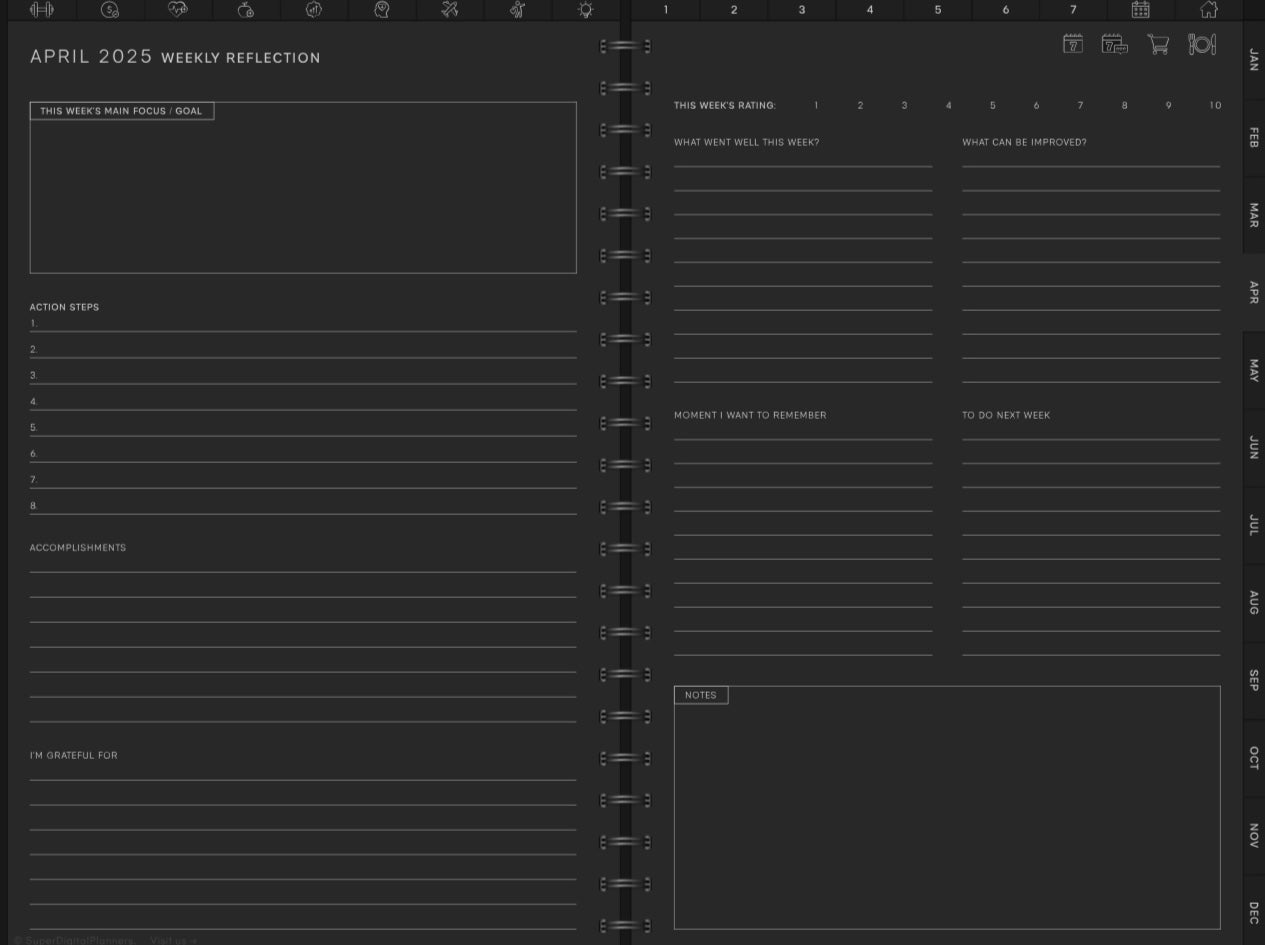Click the heartbeat health tracker icon
Image resolution: width=1265 pixels, height=945 pixels.
click(x=178, y=10)
